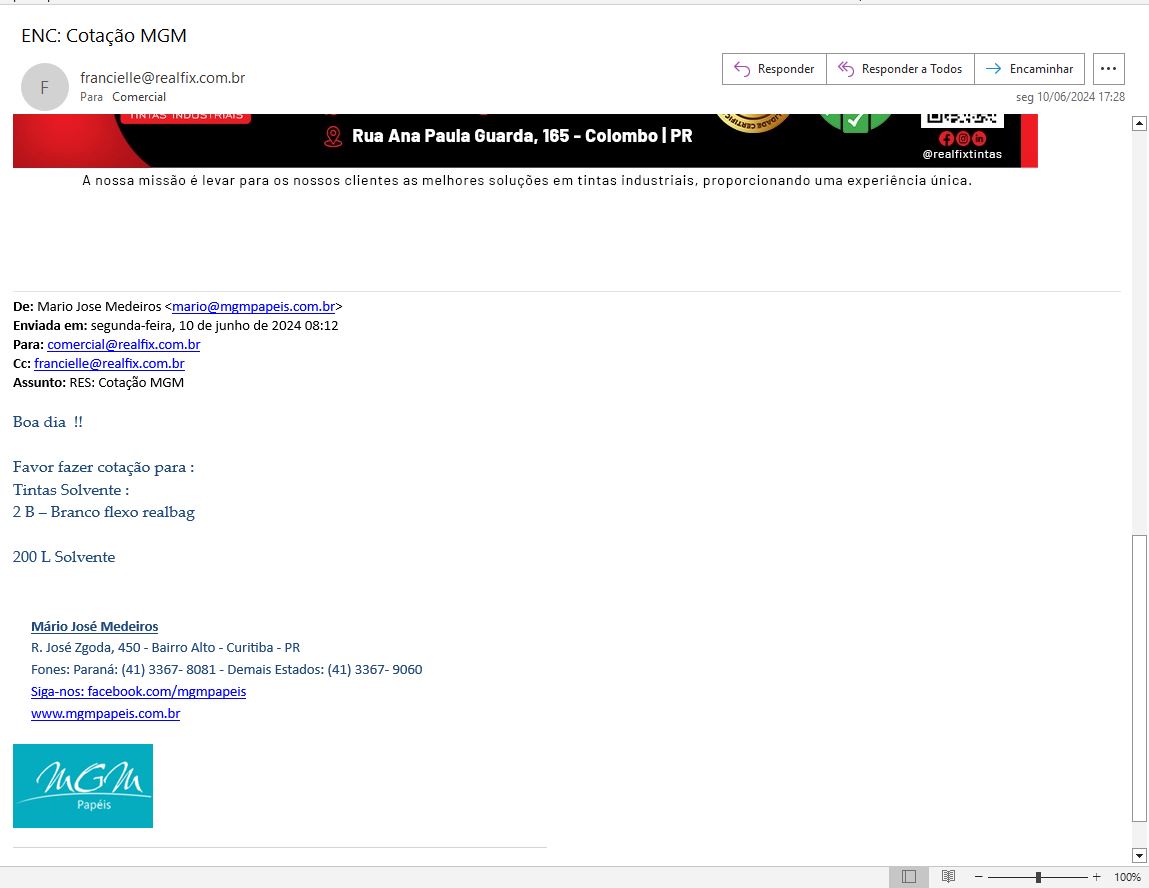Switch to Normal view in status bar
This screenshot has height=888, width=1149.
click(x=908, y=877)
